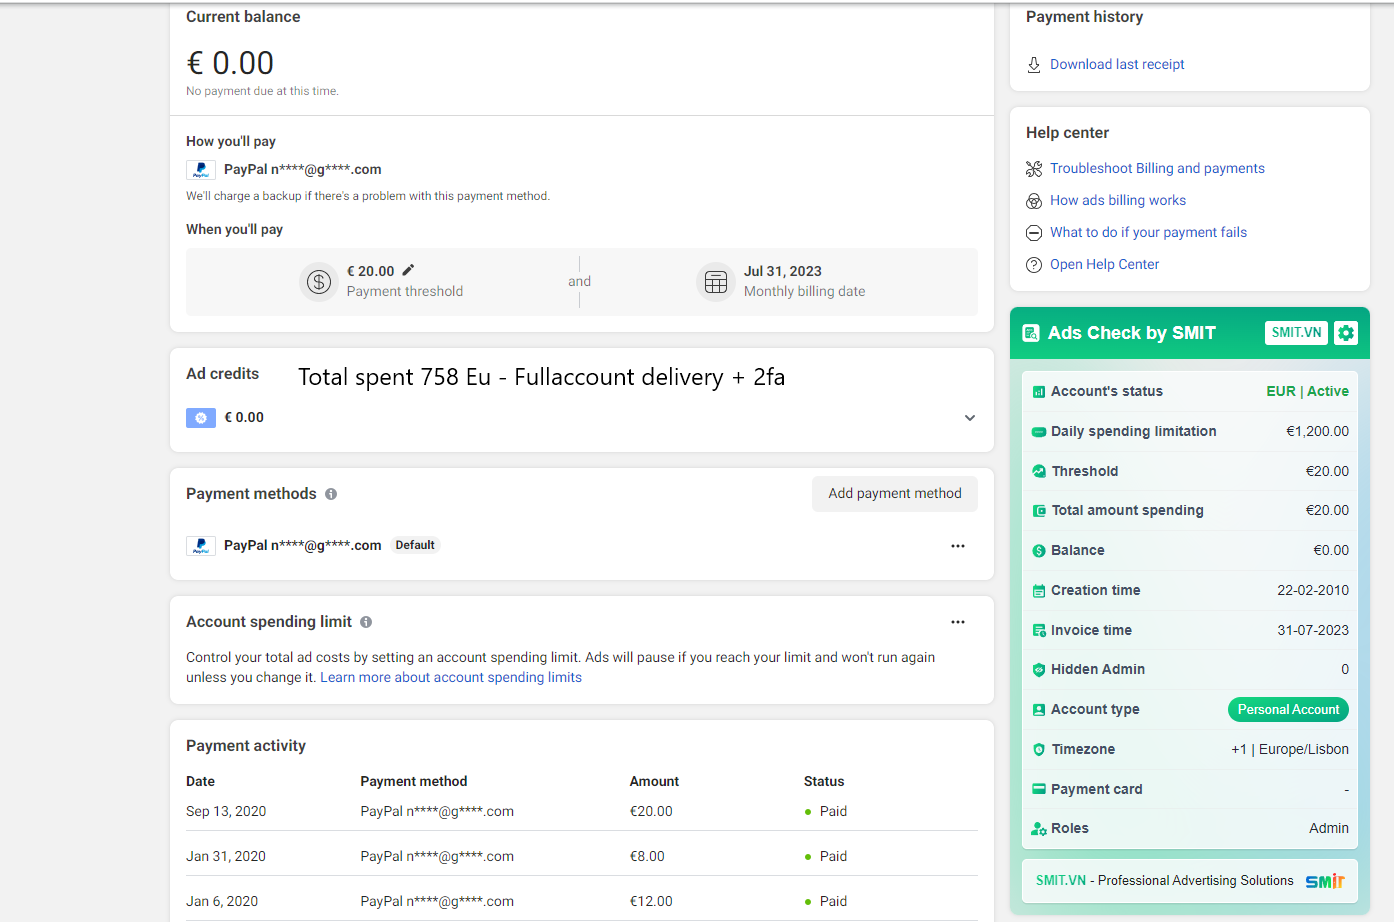Select the Sep 13, 2020 payment date

[x=226, y=811]
